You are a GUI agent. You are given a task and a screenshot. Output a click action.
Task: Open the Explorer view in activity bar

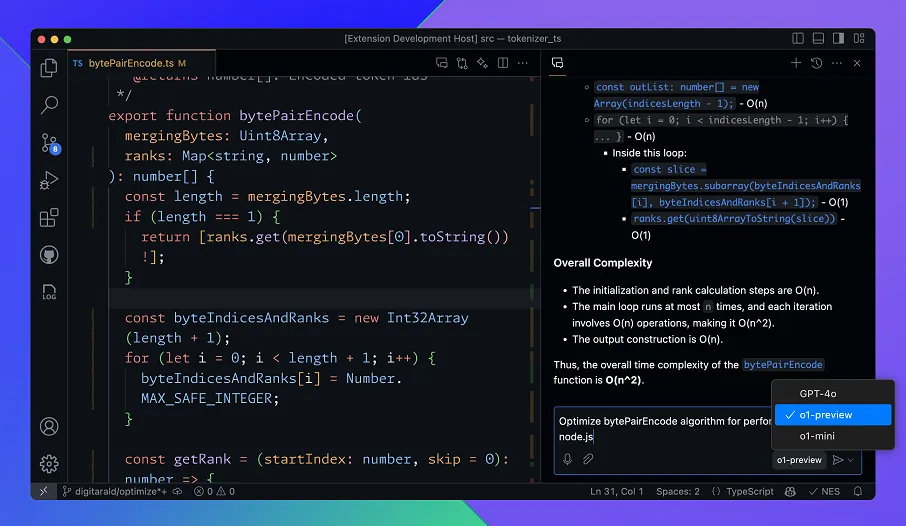click(49, 68)
